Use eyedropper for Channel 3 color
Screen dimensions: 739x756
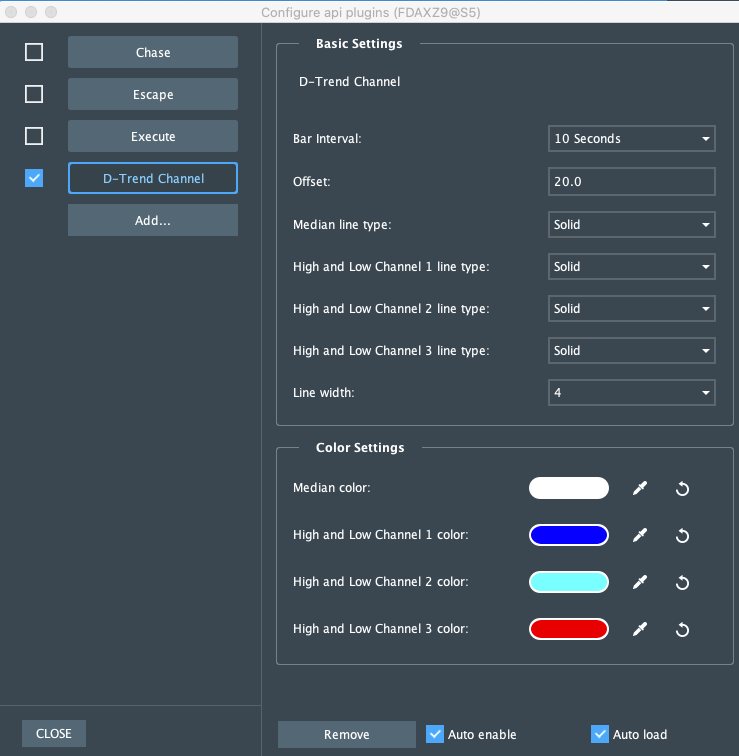click(x=640, y=629)
